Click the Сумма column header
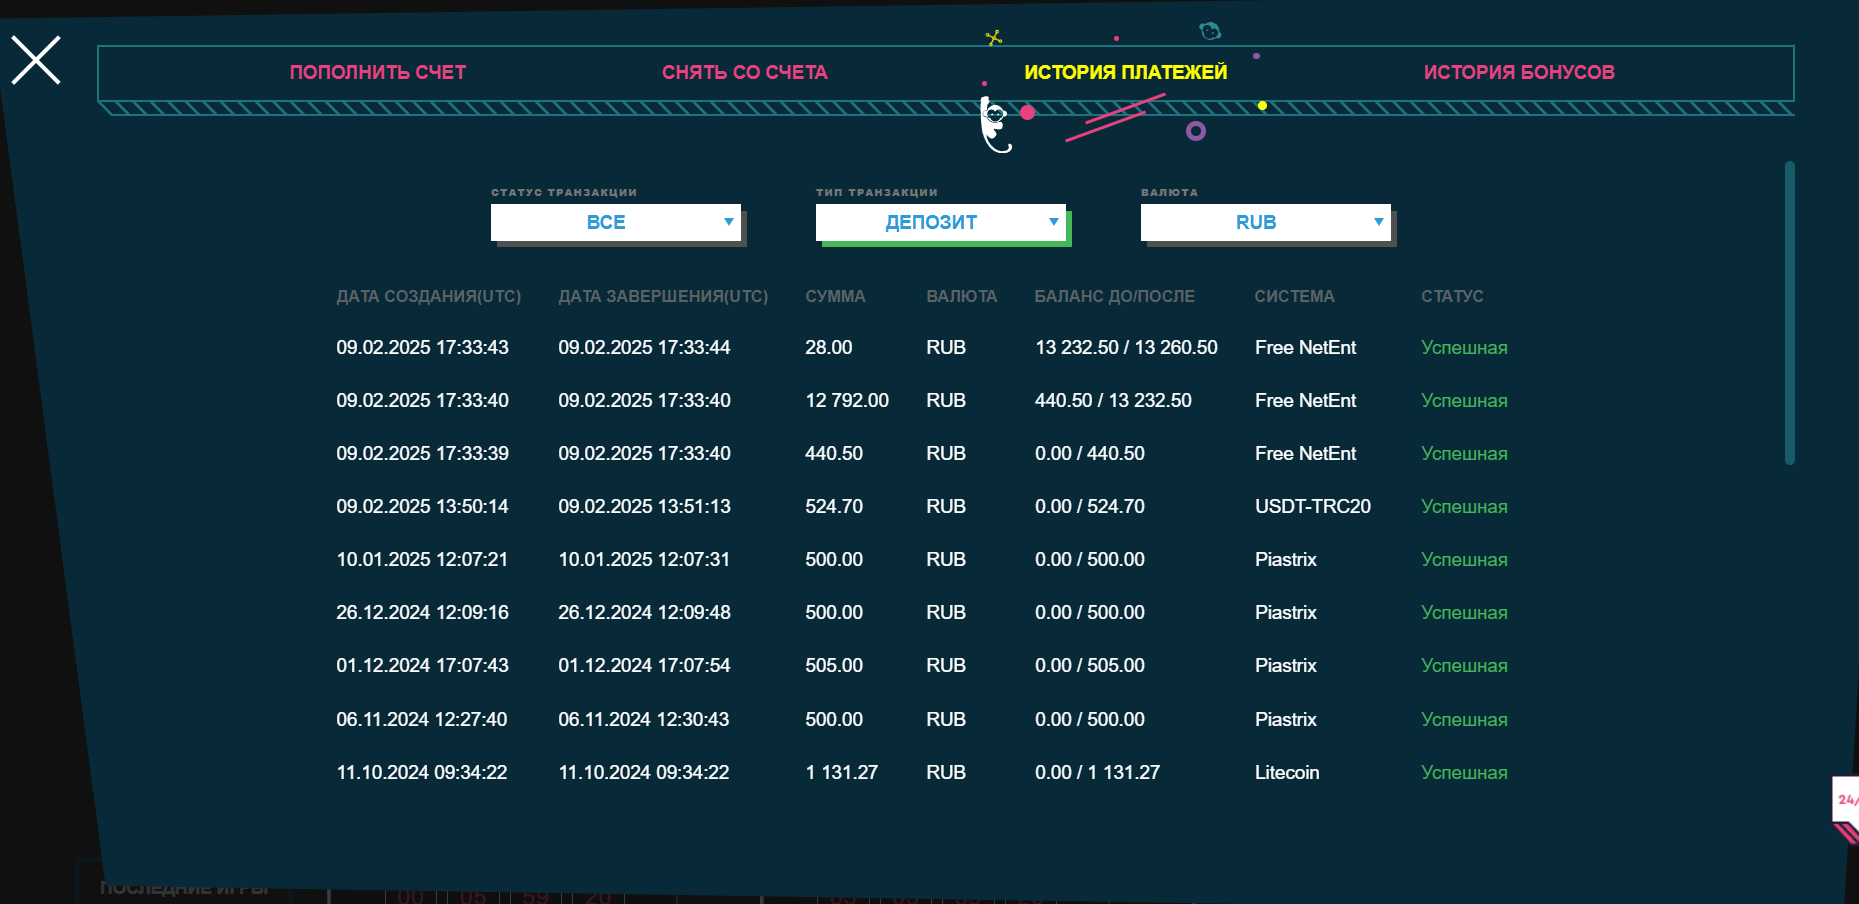The image size is (1859, 904). 835,296
